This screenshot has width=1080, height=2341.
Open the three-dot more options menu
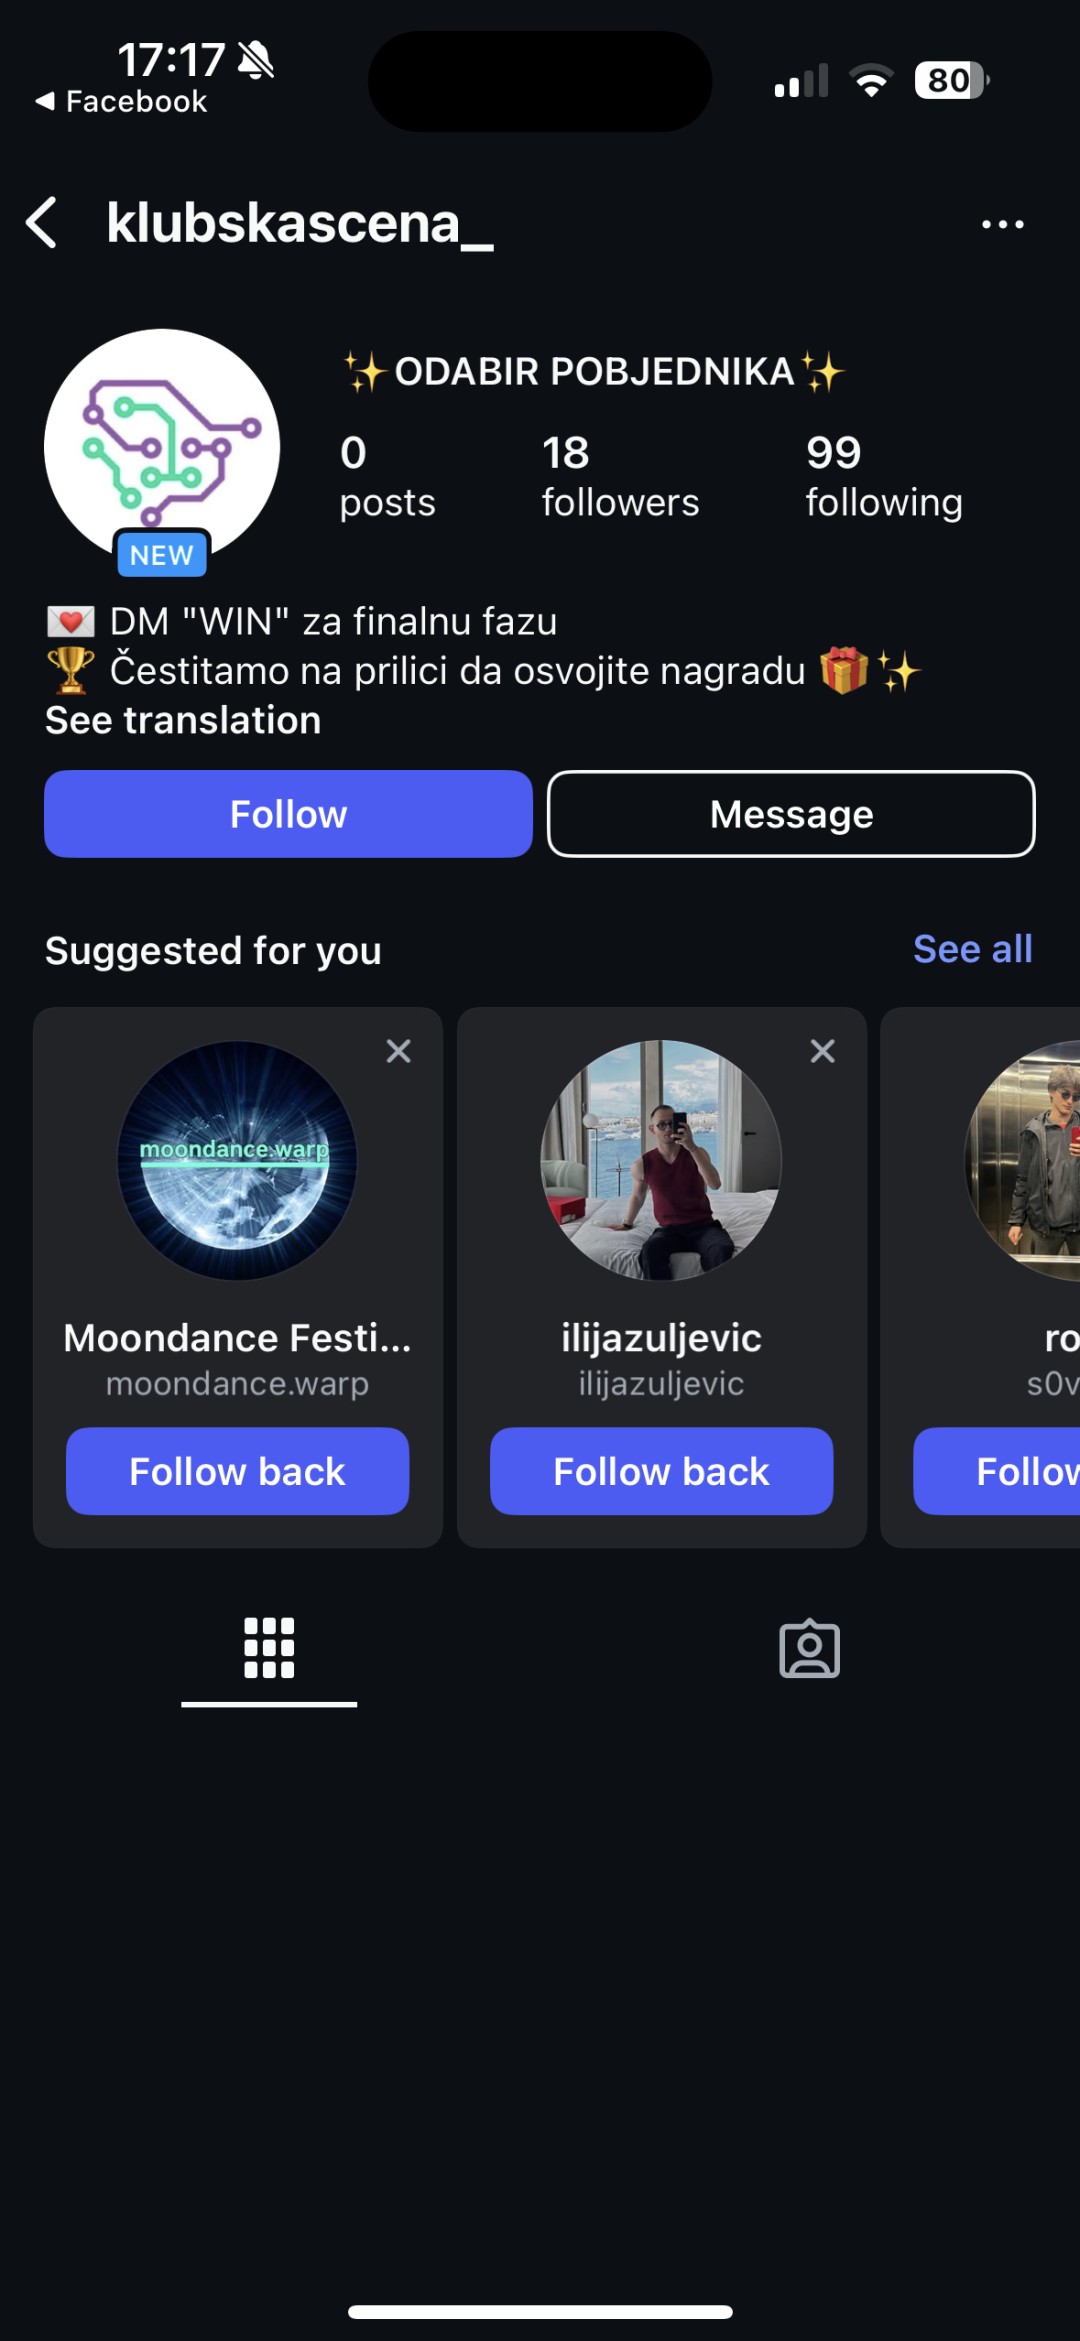pos(1002,225)
